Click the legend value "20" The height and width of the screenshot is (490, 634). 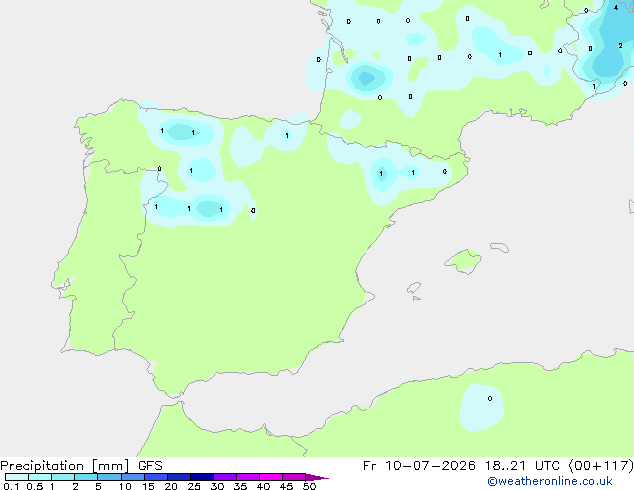click(171, 486)
